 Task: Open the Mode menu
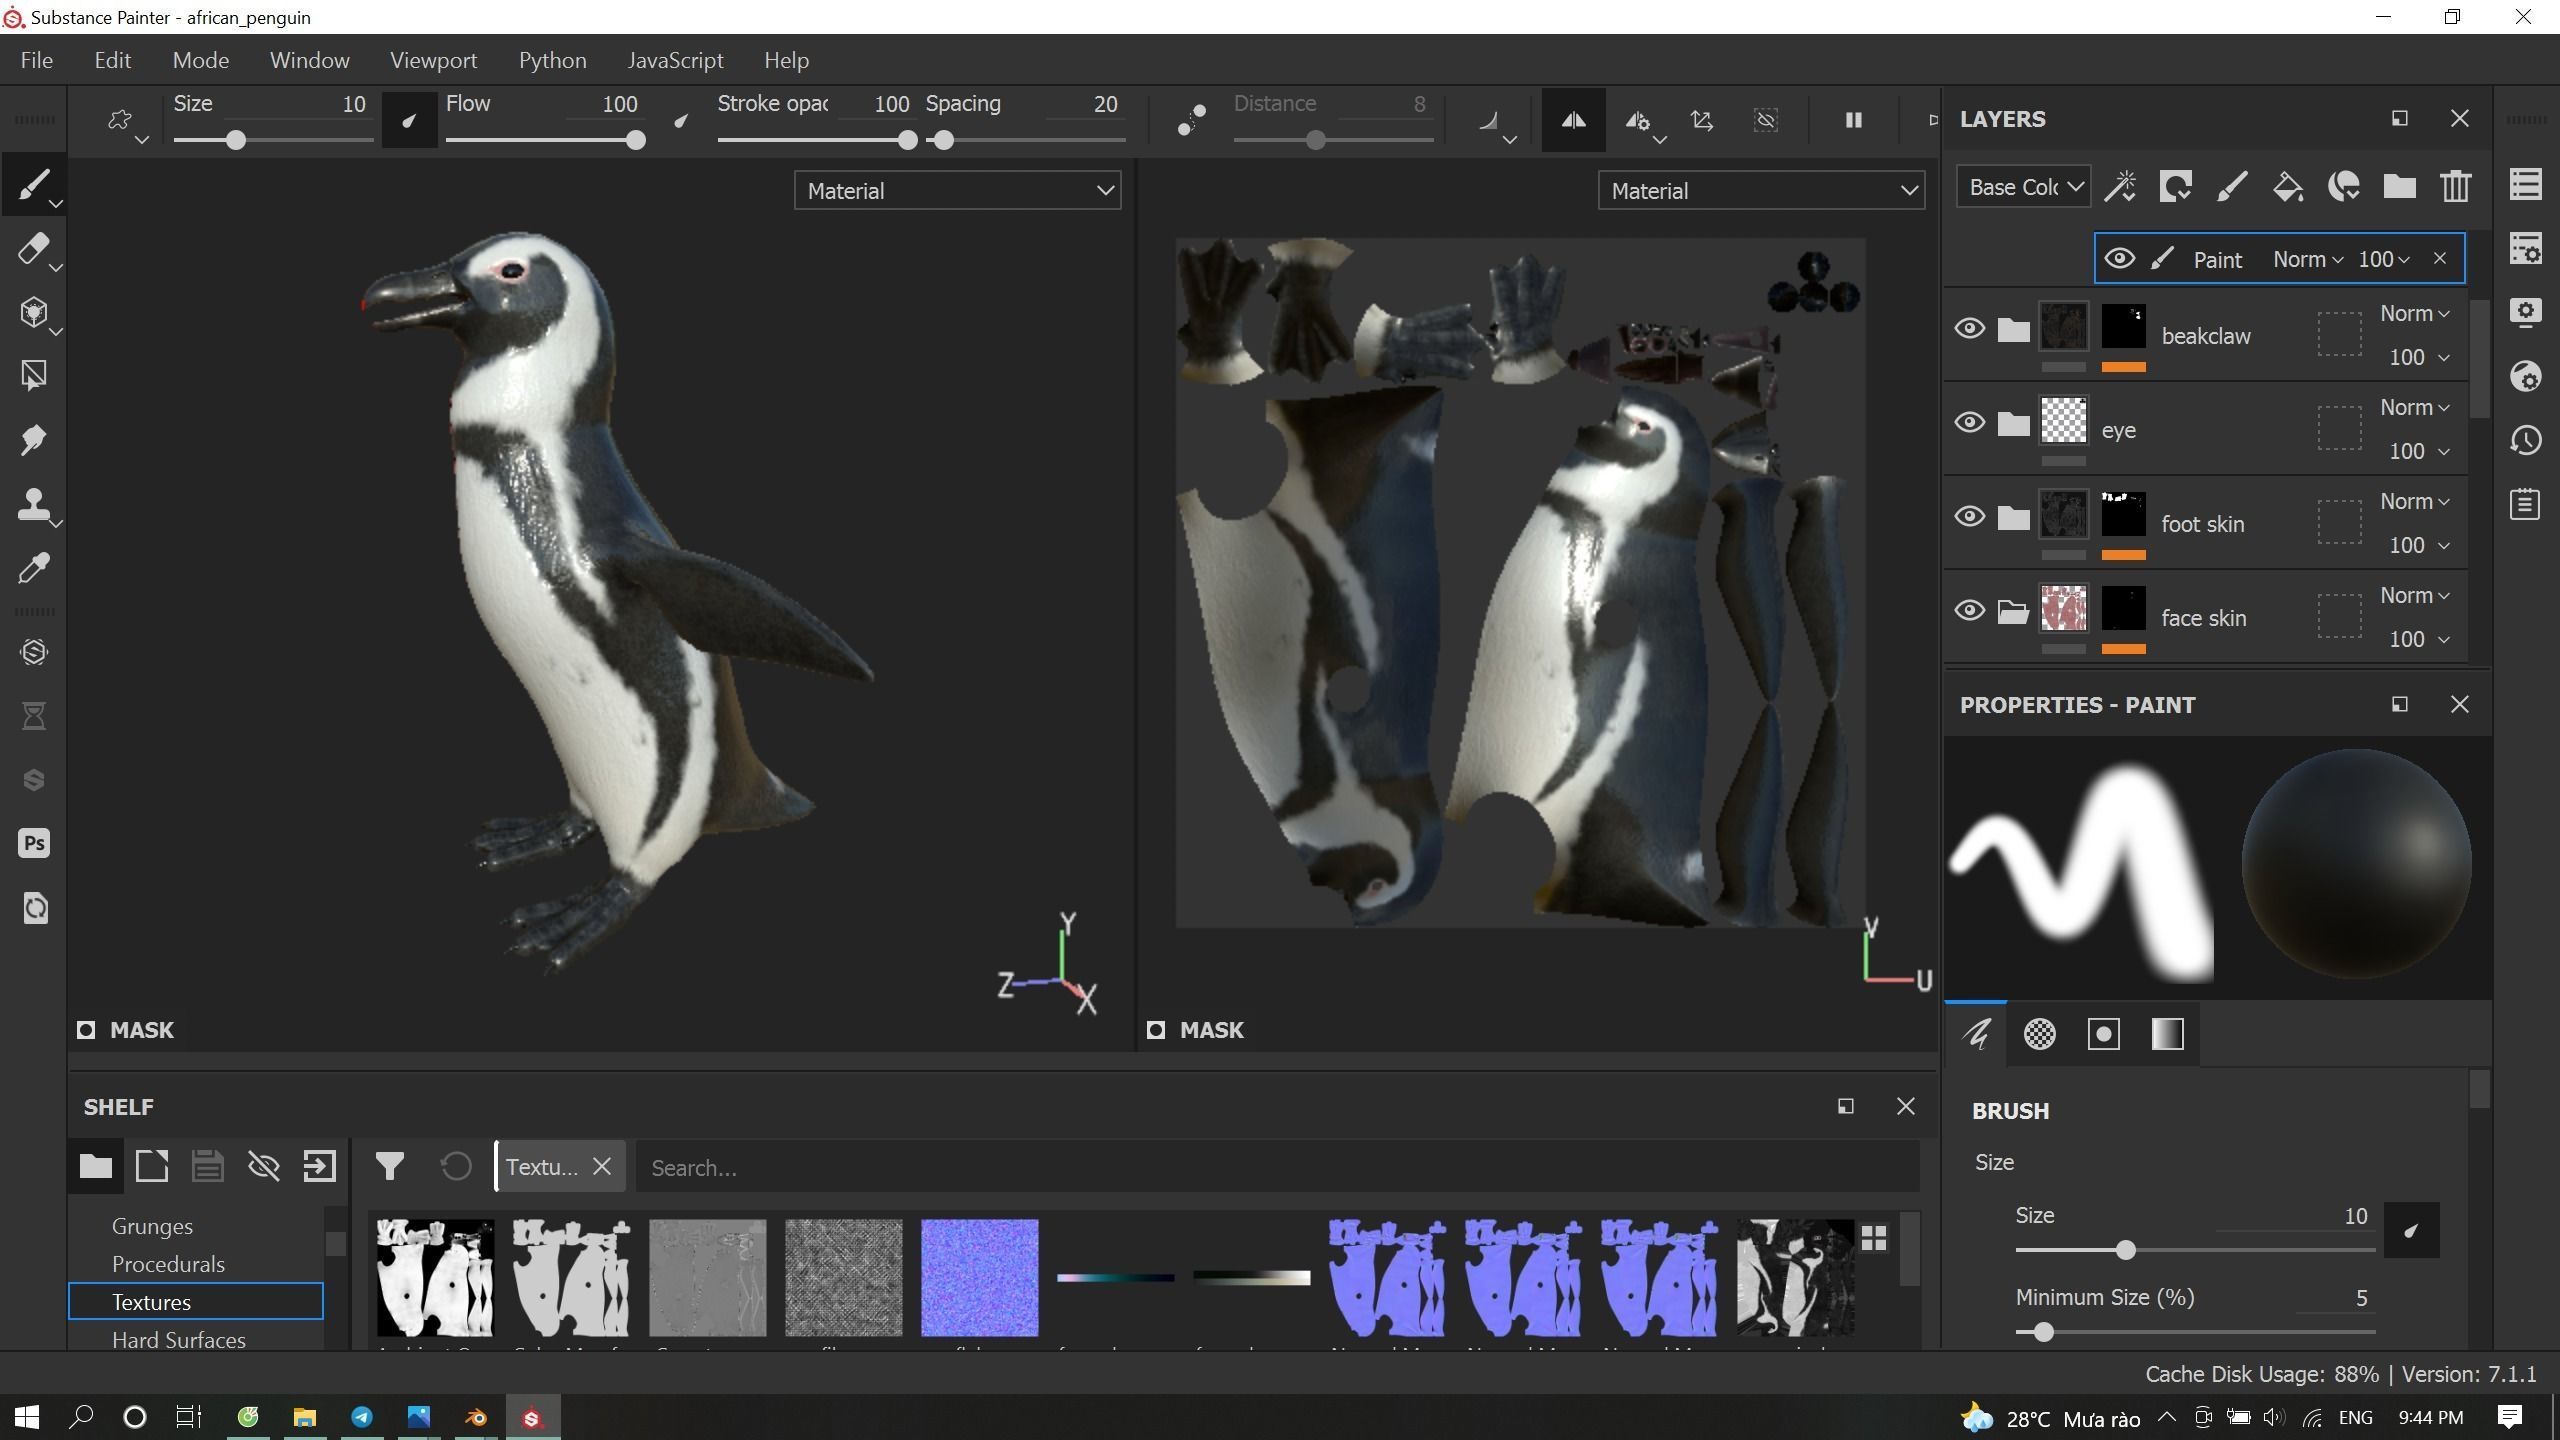201,60
